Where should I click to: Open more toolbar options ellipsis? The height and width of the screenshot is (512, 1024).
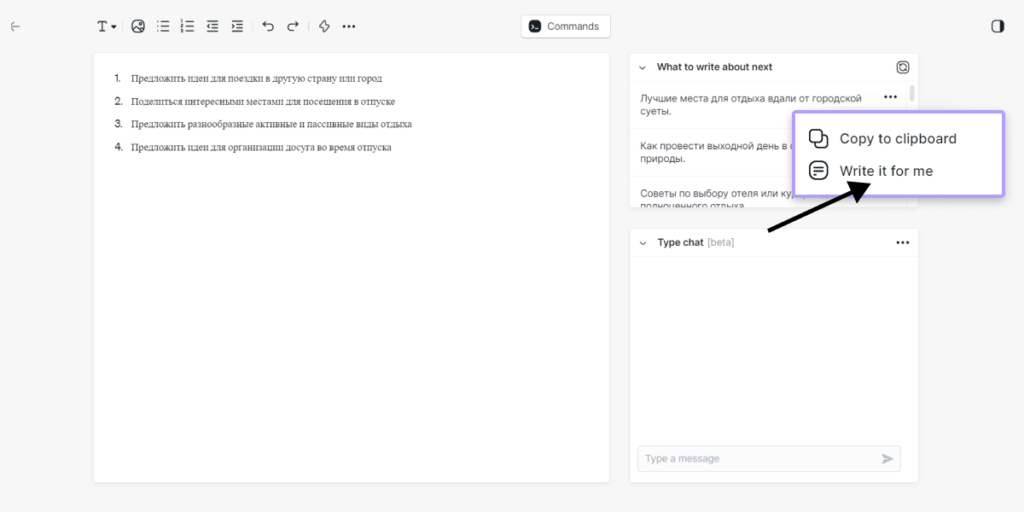(x=349, y=27)
